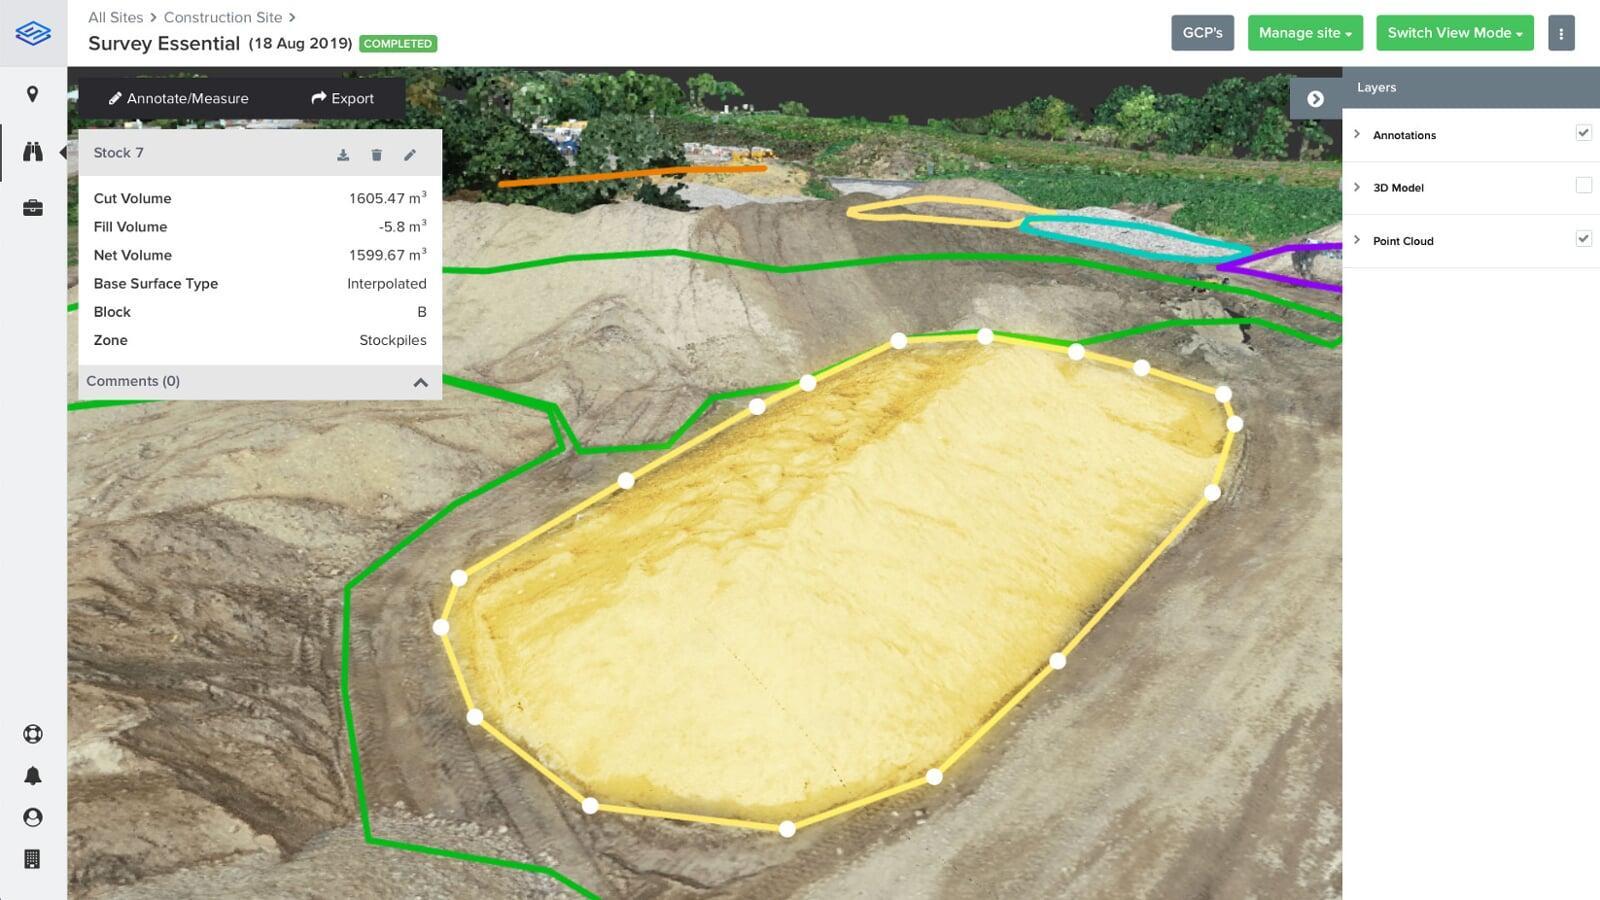Select the binoculars icon in sidebar
1600x900 pixels.
point(33,152)
